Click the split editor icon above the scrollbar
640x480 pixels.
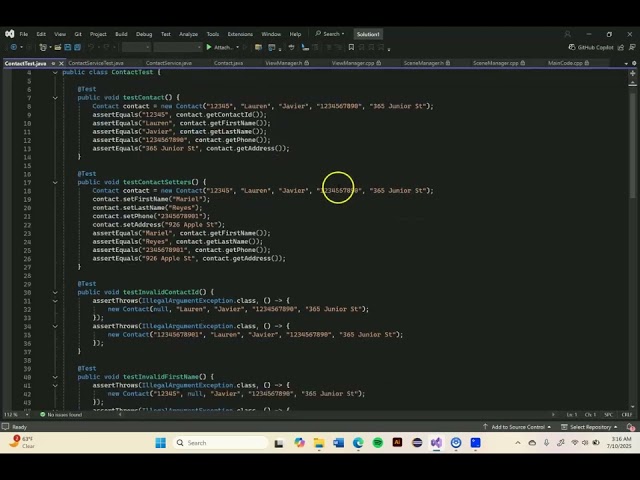pyautogui.click(x=633, y=73)
